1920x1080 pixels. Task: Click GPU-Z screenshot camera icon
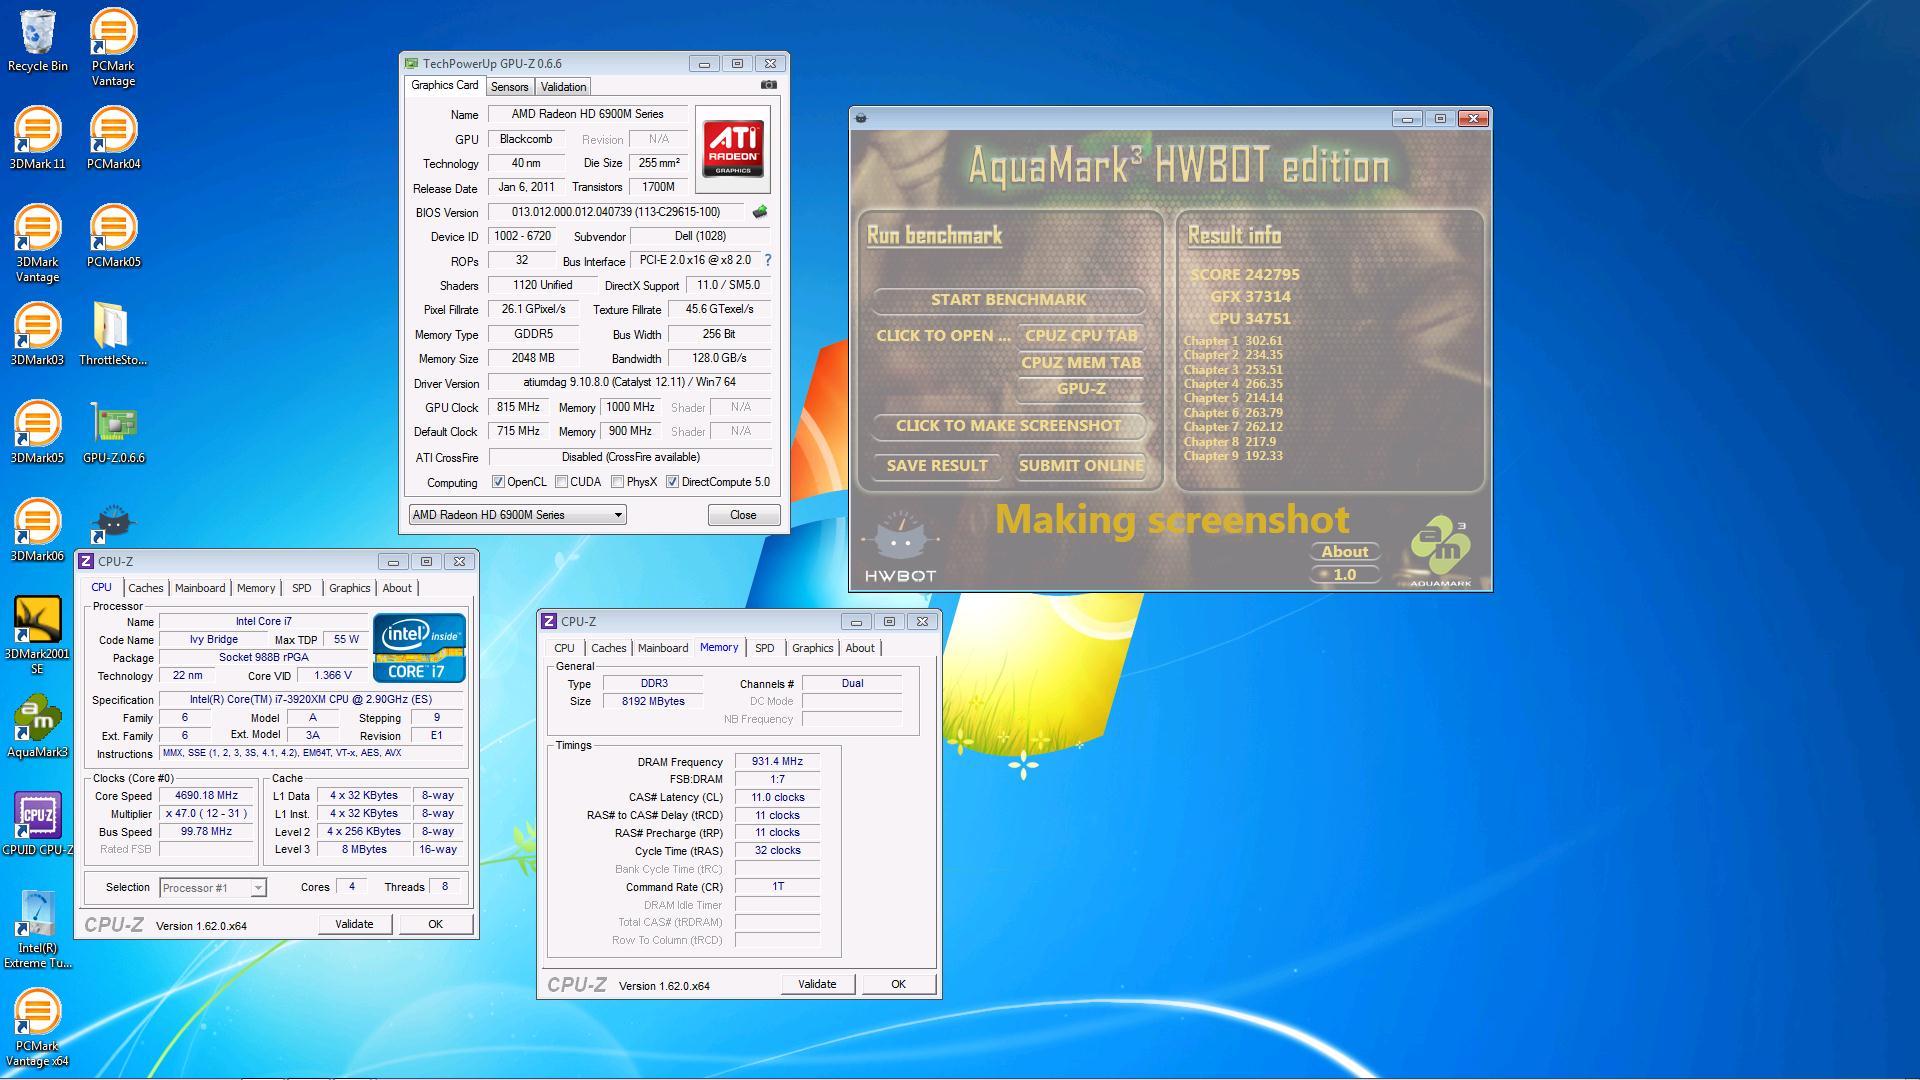click(x=768, y=86)
